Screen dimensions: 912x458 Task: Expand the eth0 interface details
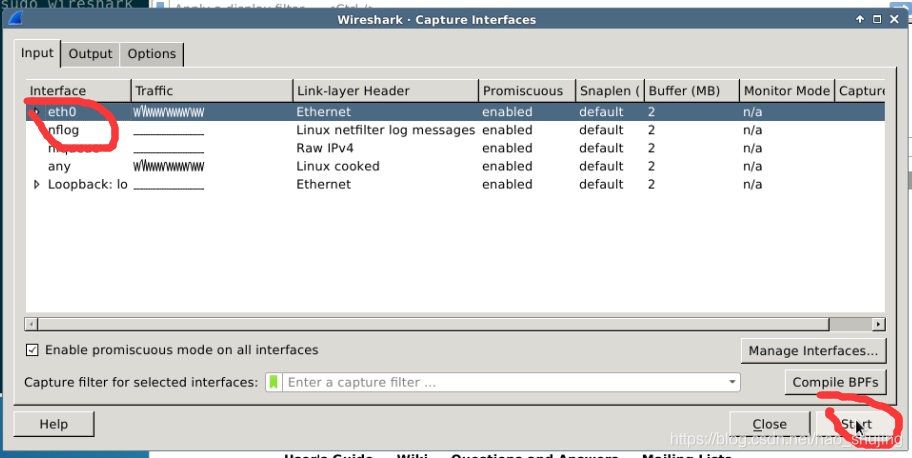(x=37, y=111)
